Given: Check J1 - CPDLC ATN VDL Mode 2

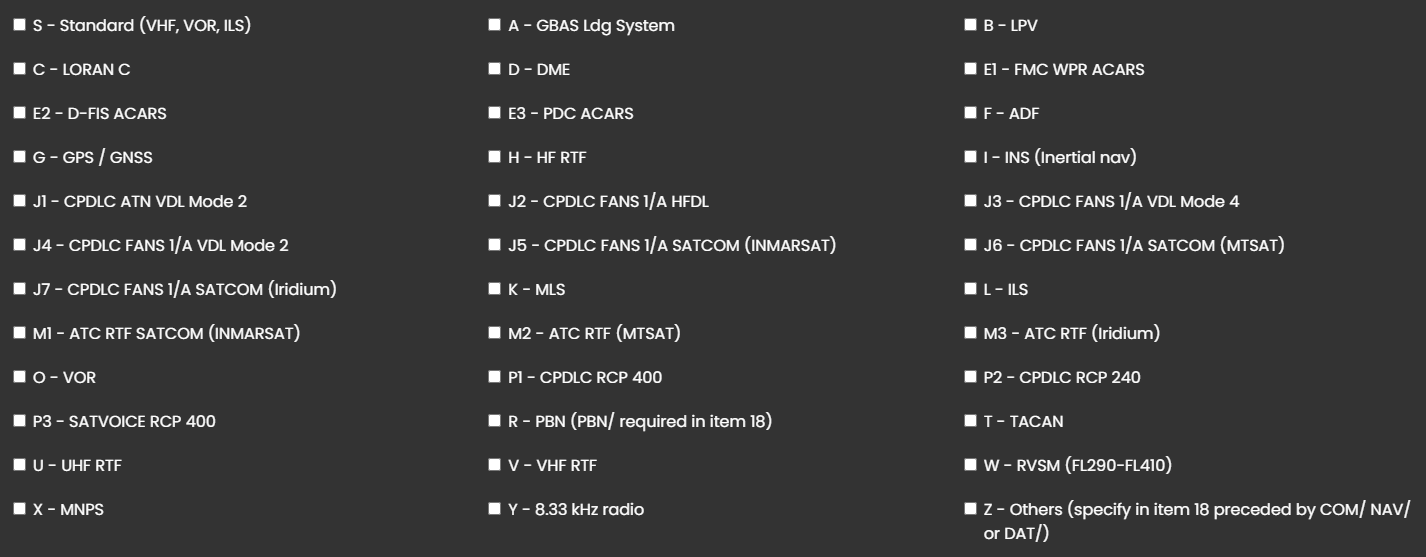Looking at the screenshot, I should (x=19, y=201).
